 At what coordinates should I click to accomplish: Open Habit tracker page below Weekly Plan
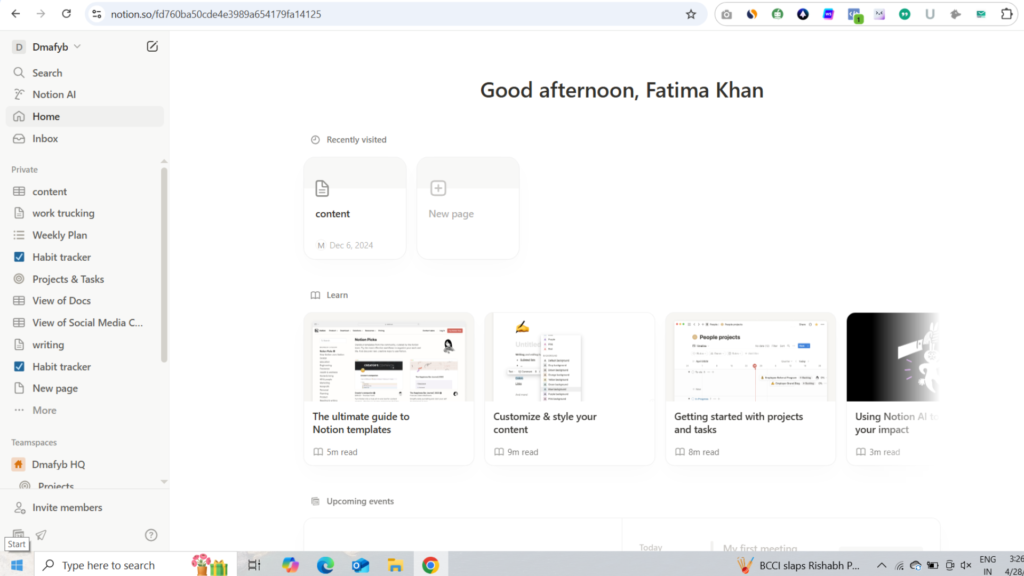pyautogui.click(x=61, y=257)
